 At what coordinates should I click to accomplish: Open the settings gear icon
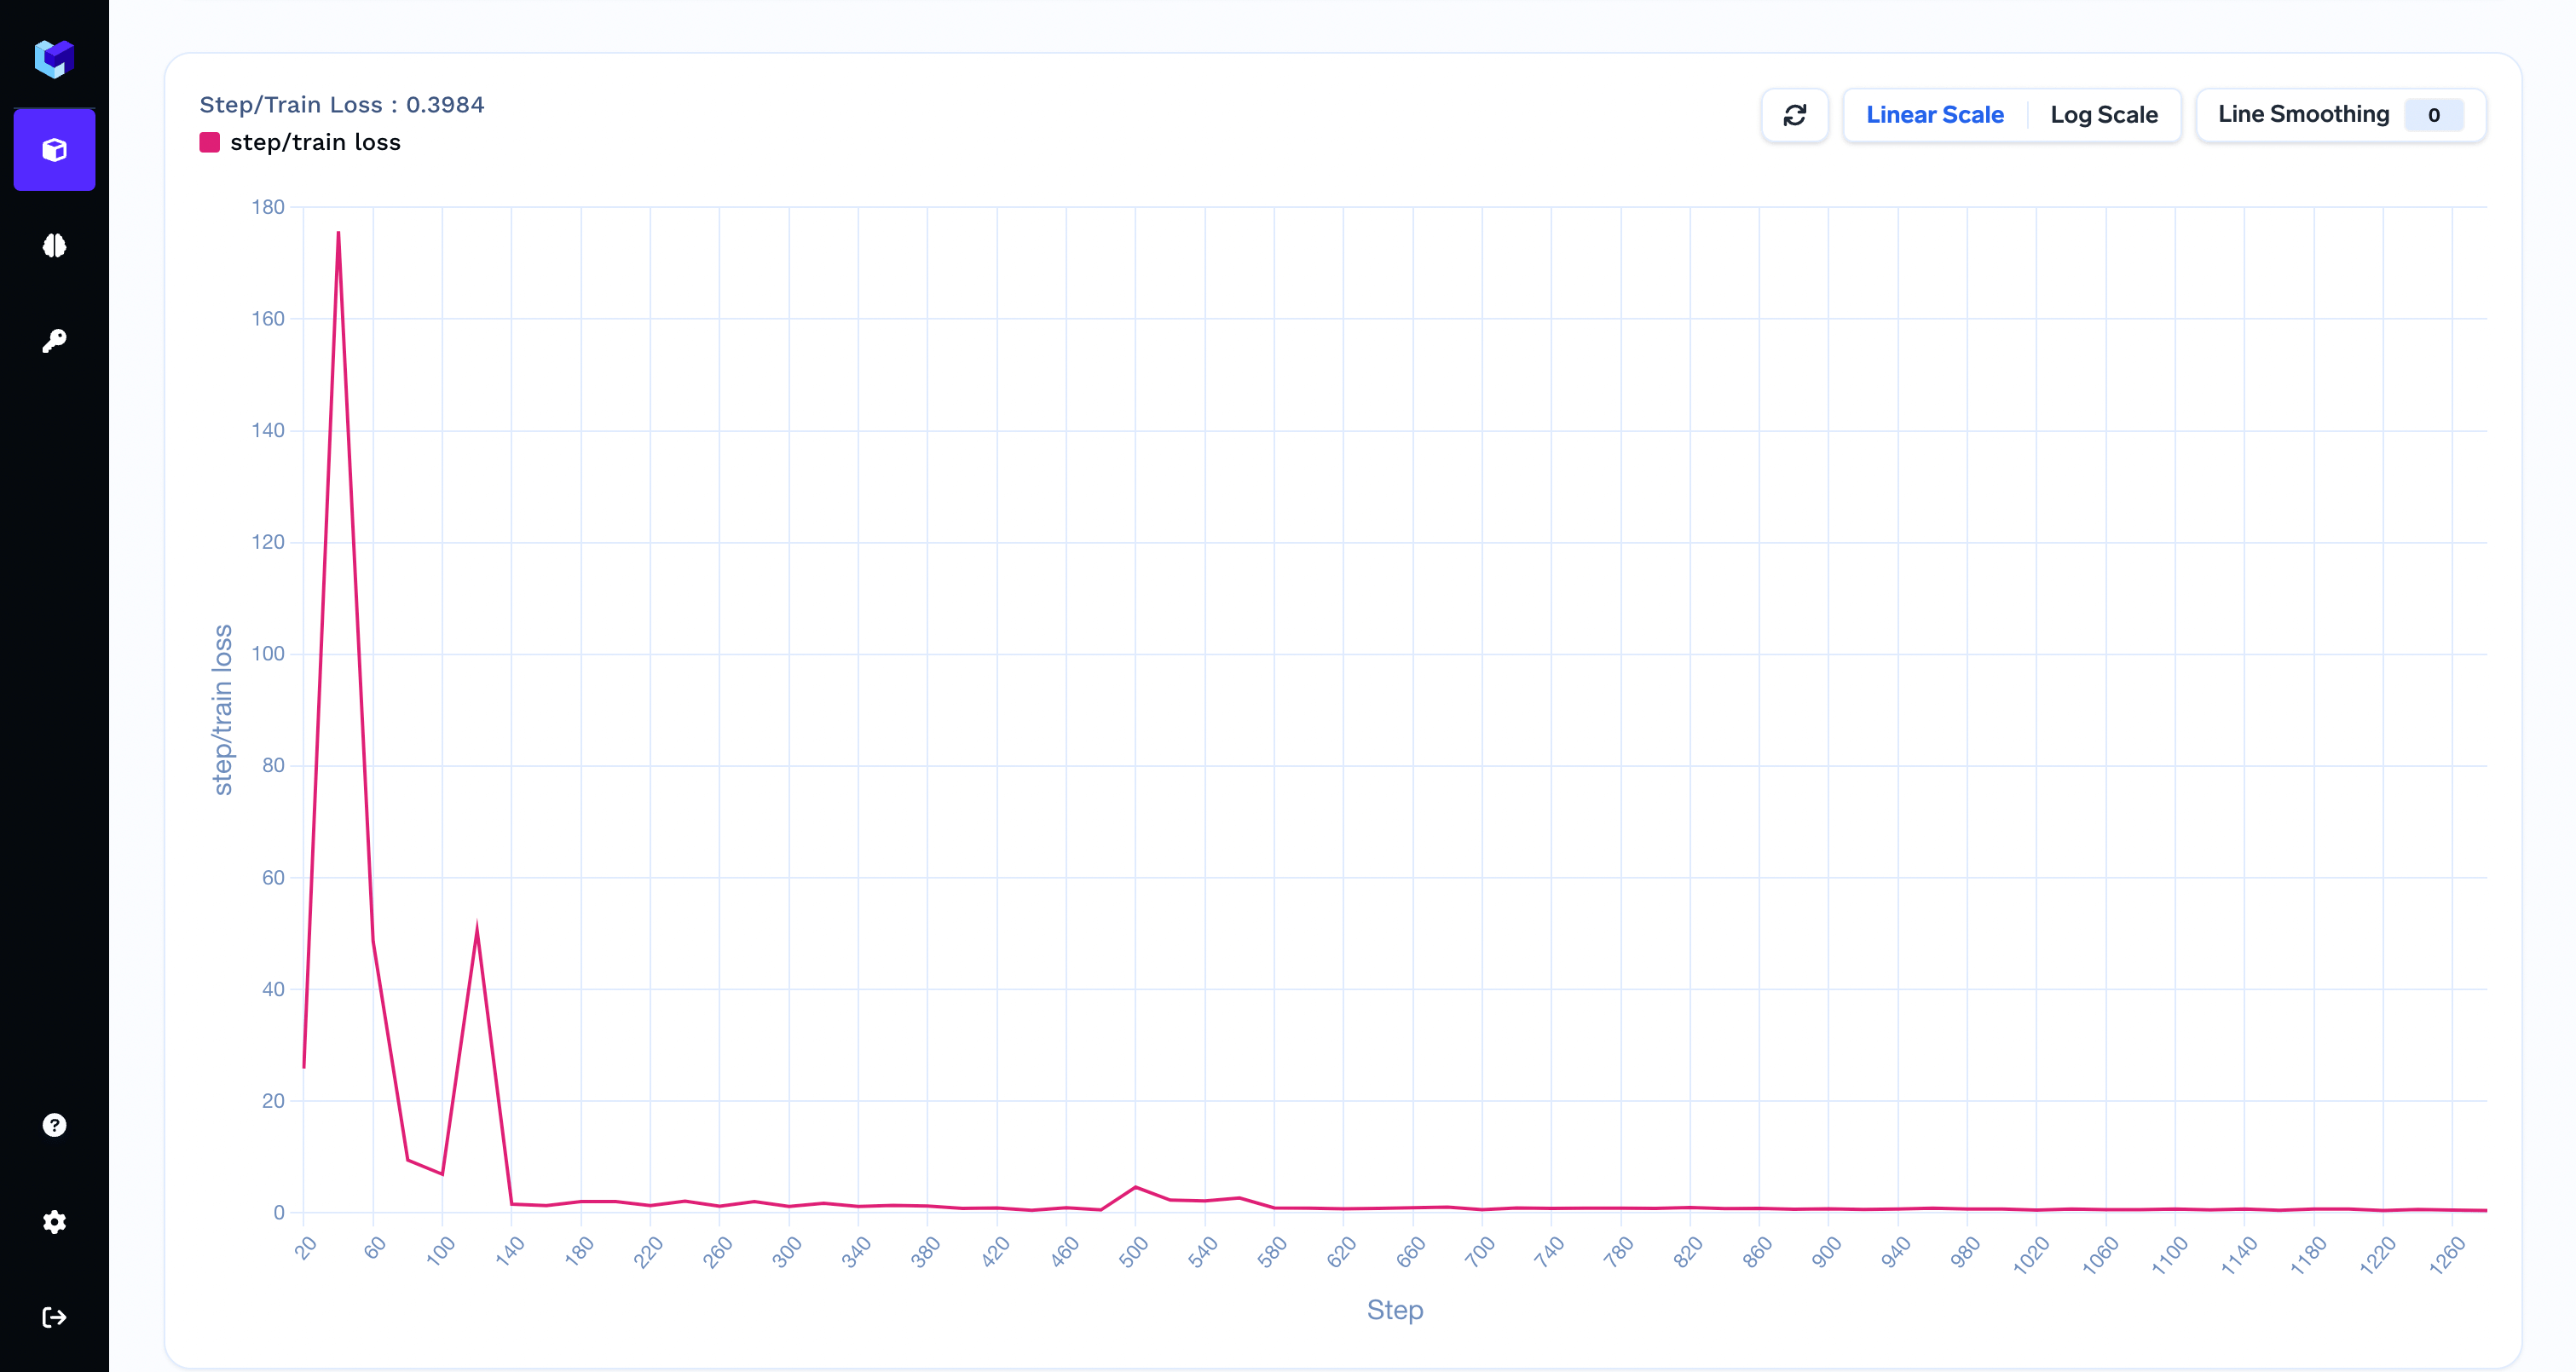(54, 1222)
